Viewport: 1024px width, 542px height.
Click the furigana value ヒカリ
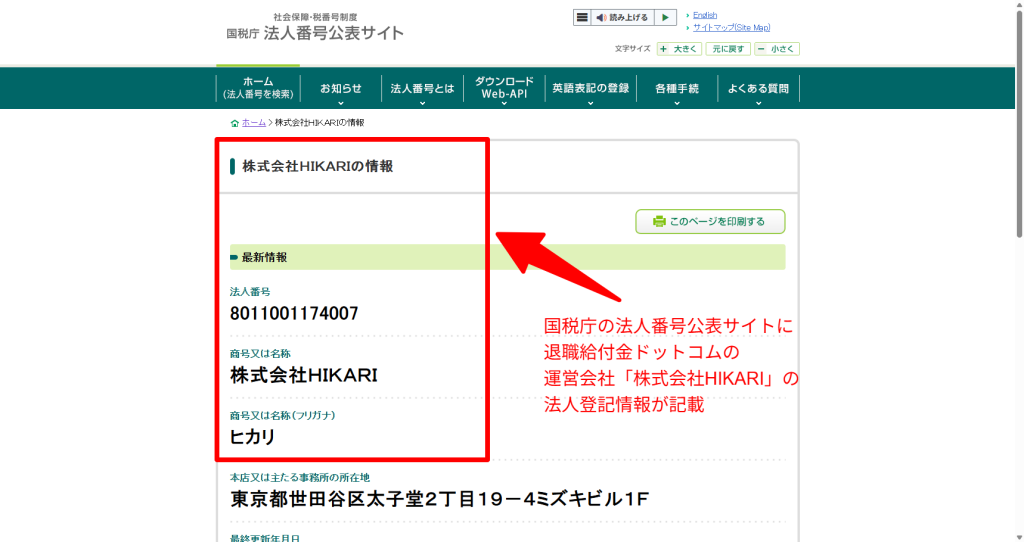[x=252, y=437]
